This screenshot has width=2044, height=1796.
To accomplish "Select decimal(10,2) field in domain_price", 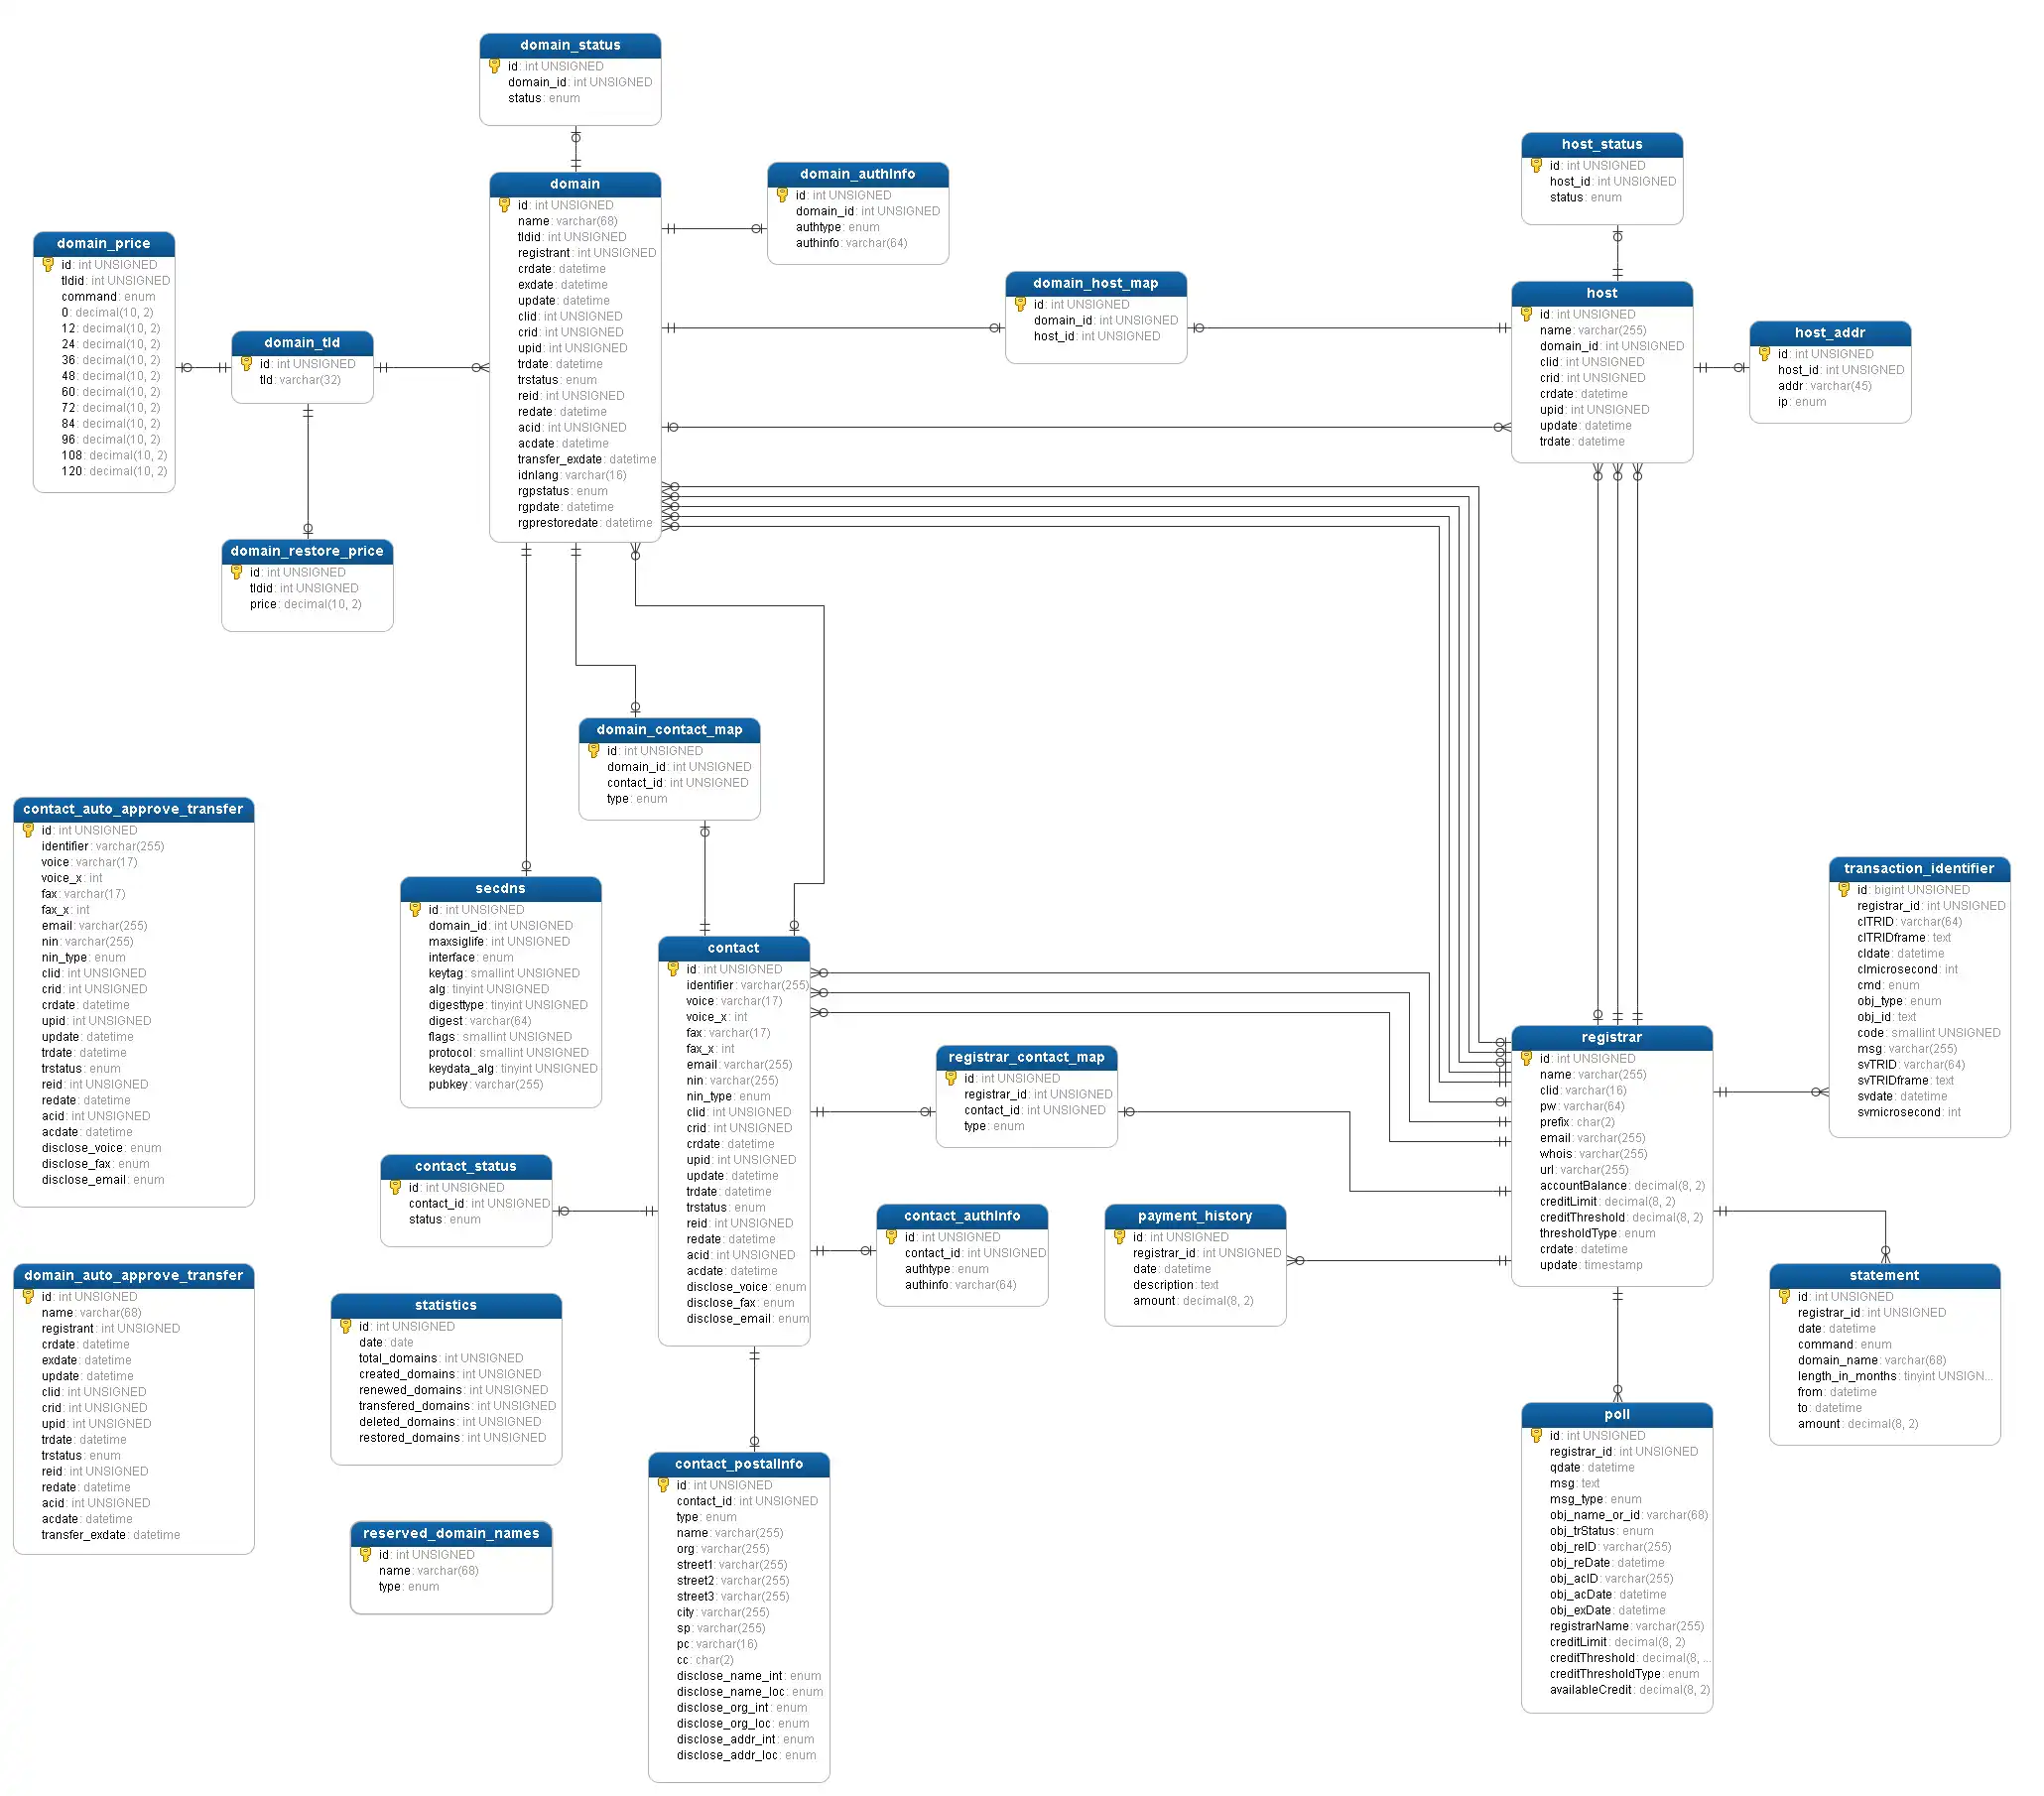I will pyautogui.click(x=18, y=4).
